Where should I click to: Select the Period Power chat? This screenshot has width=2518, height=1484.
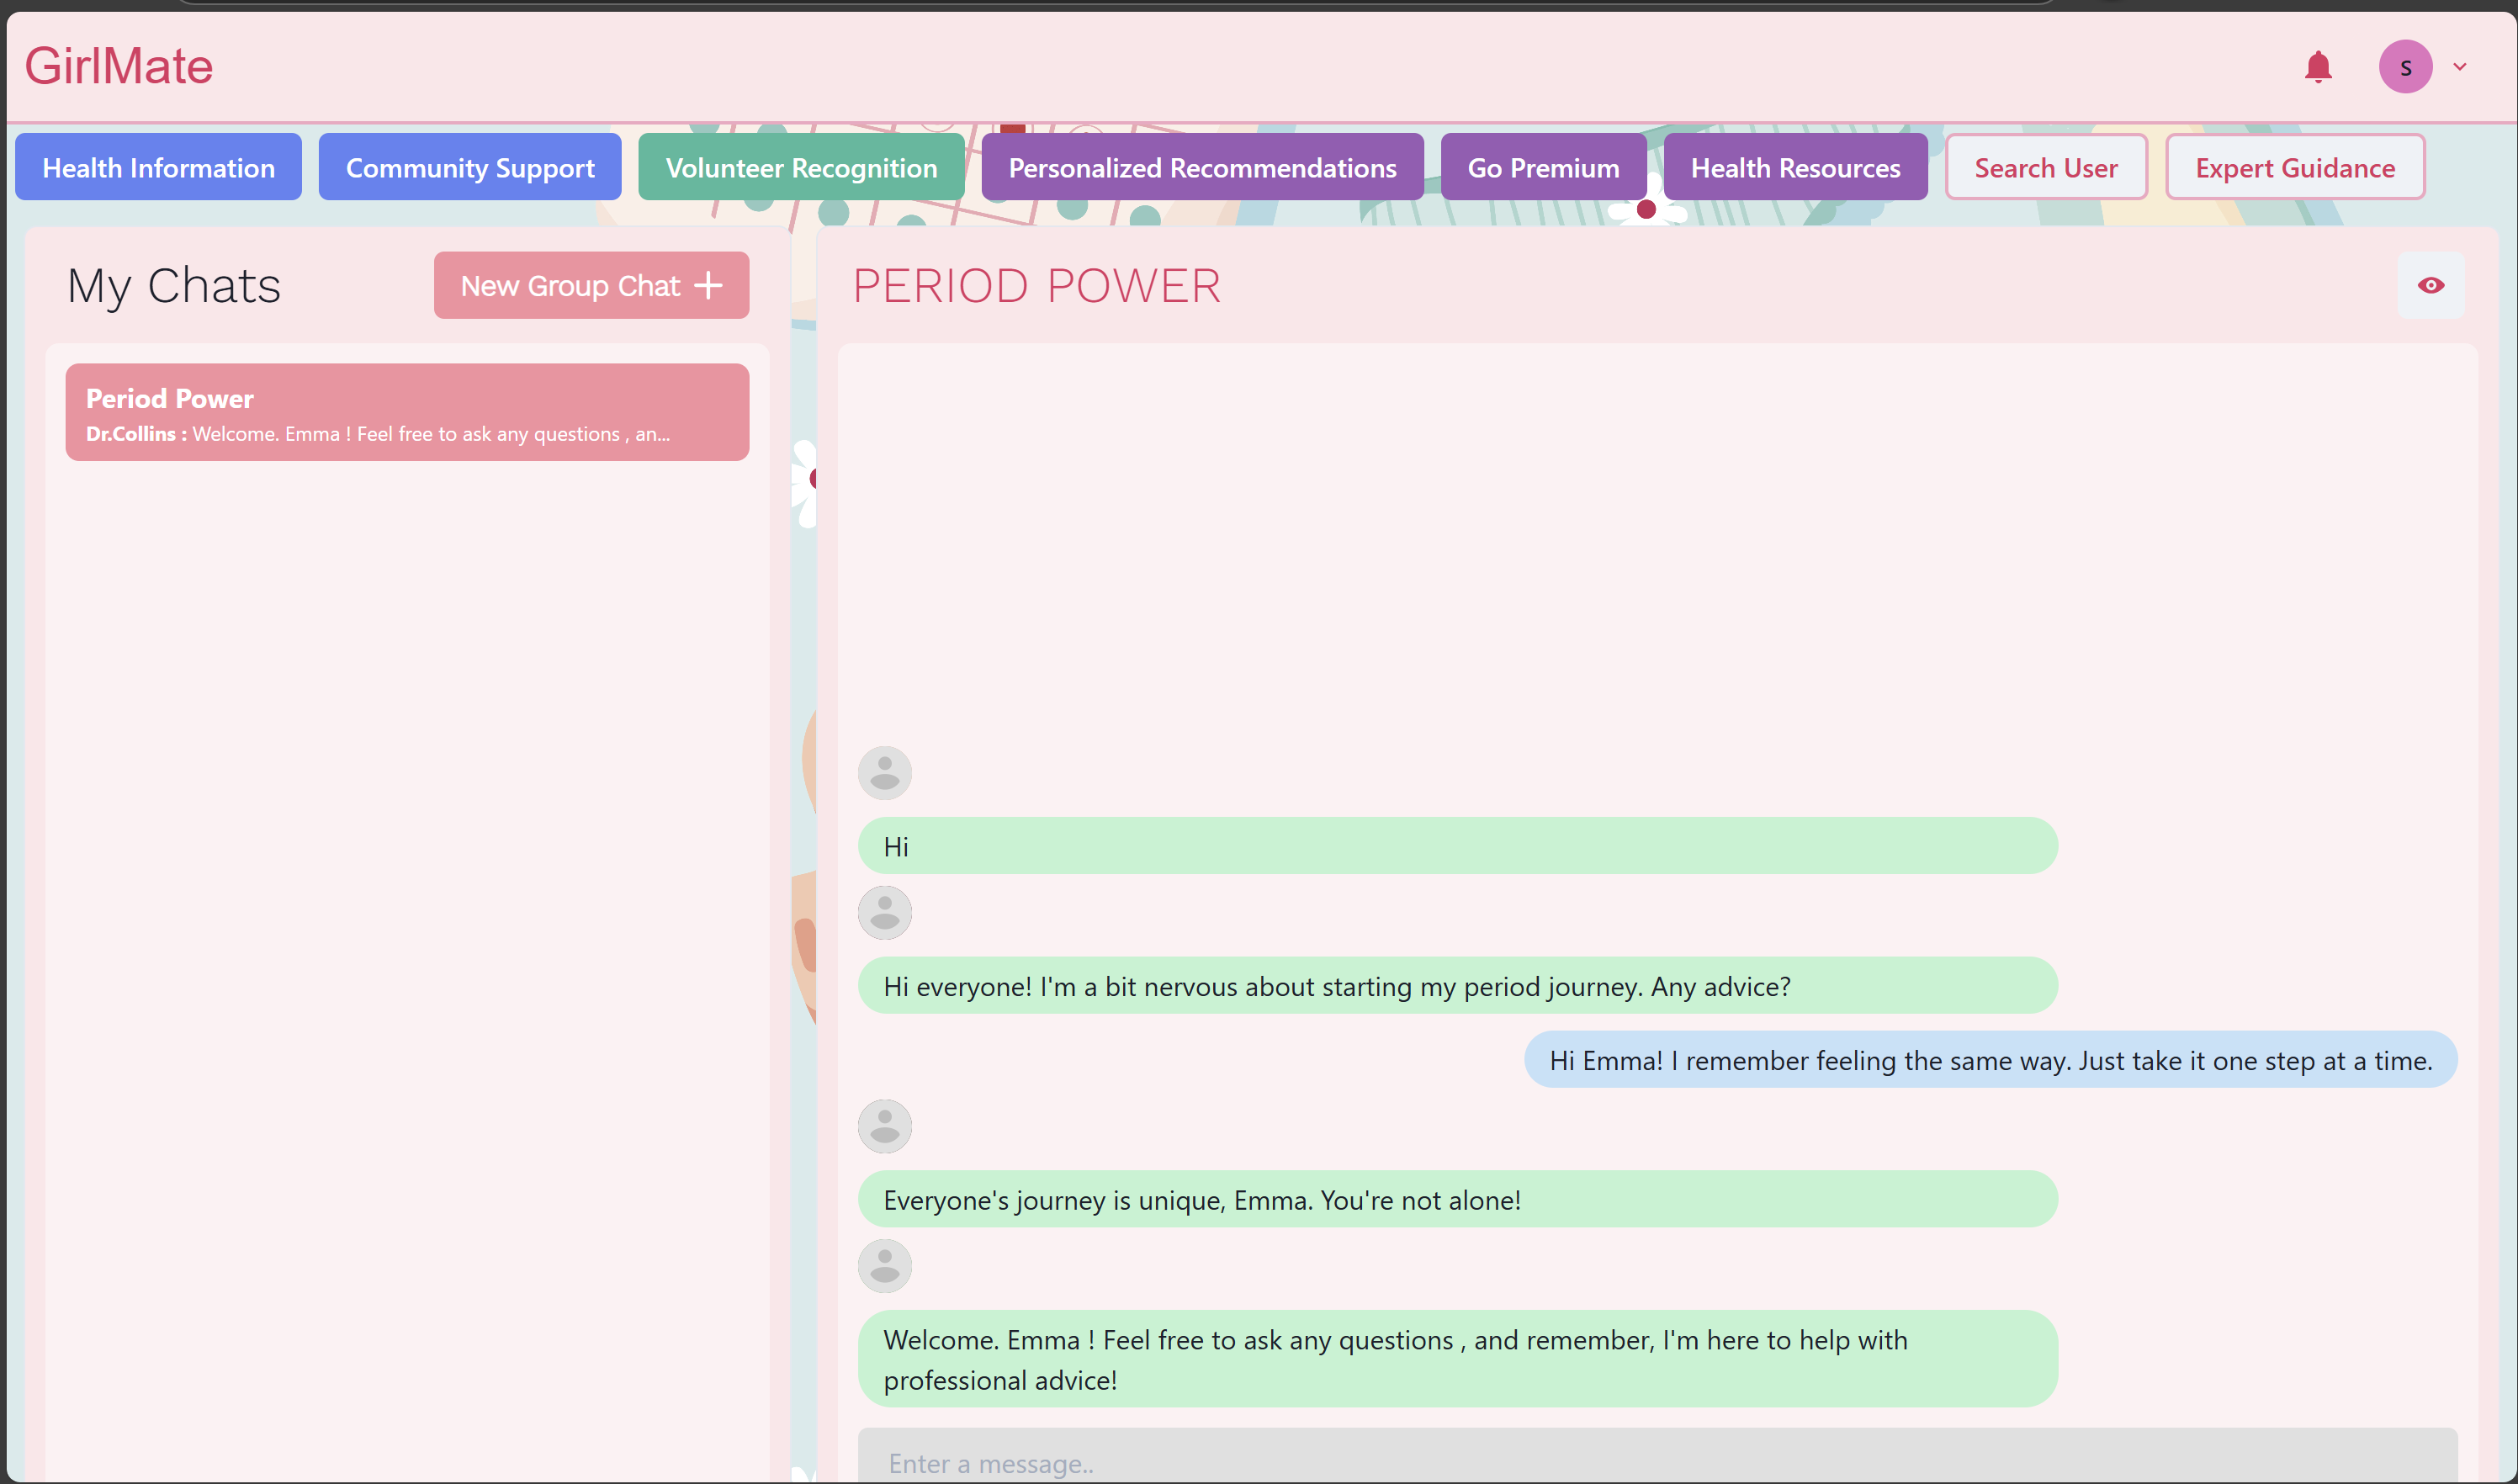(407, 412)
